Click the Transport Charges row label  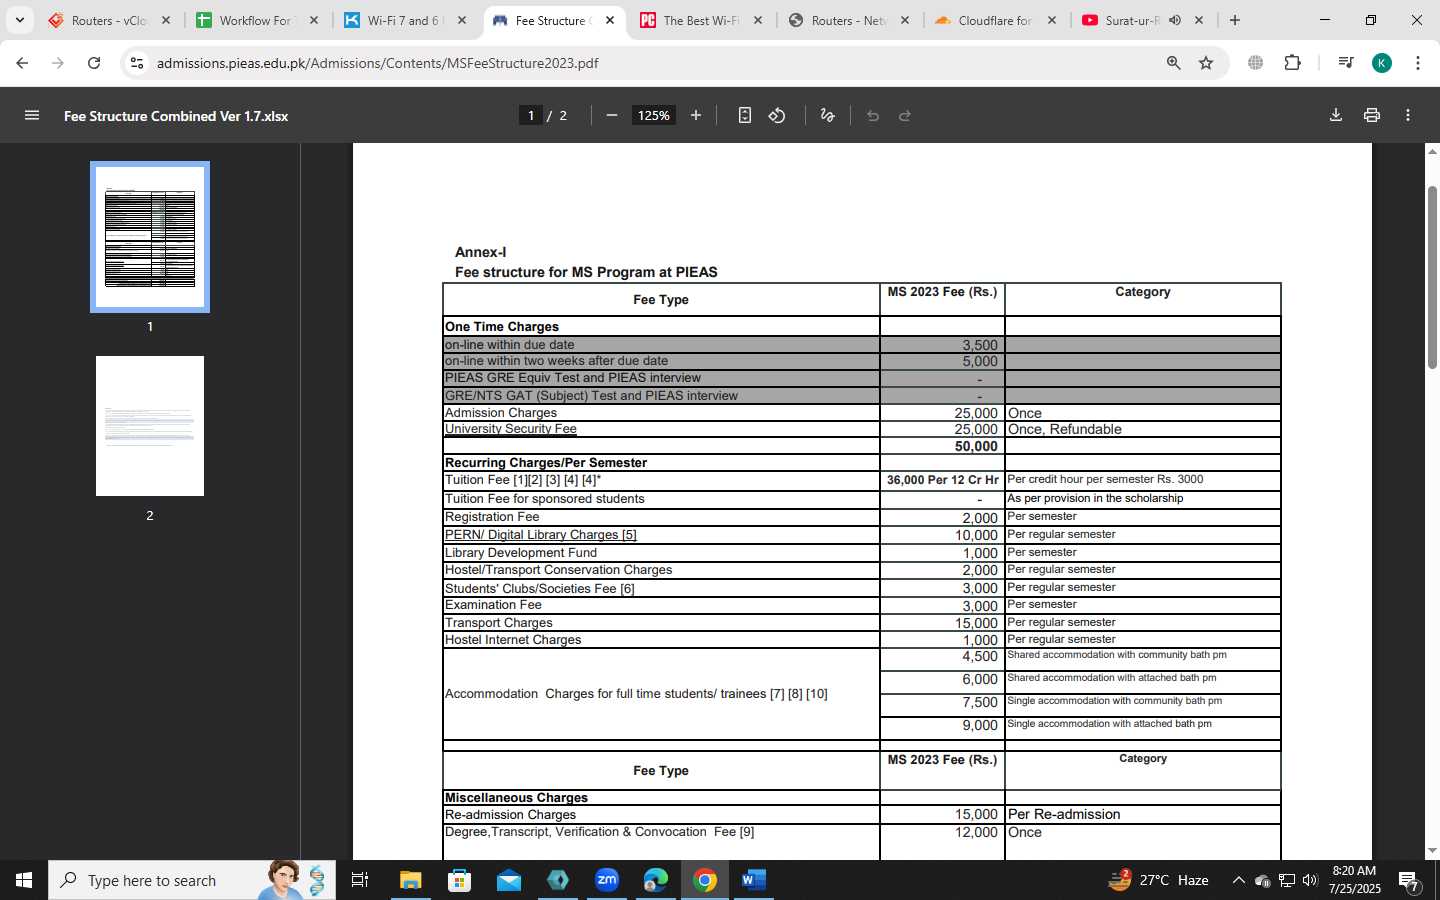[499, 623]
